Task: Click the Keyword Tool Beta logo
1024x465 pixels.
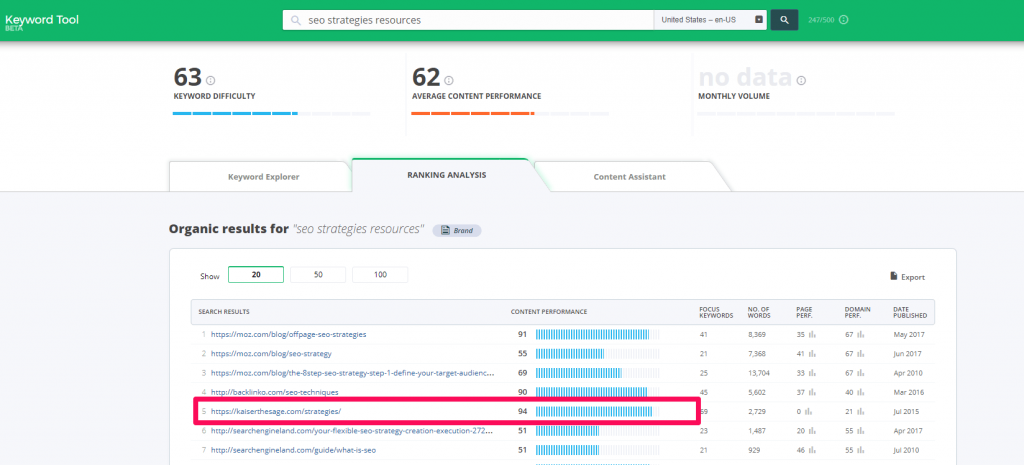Action: click(x=42, y=22)
